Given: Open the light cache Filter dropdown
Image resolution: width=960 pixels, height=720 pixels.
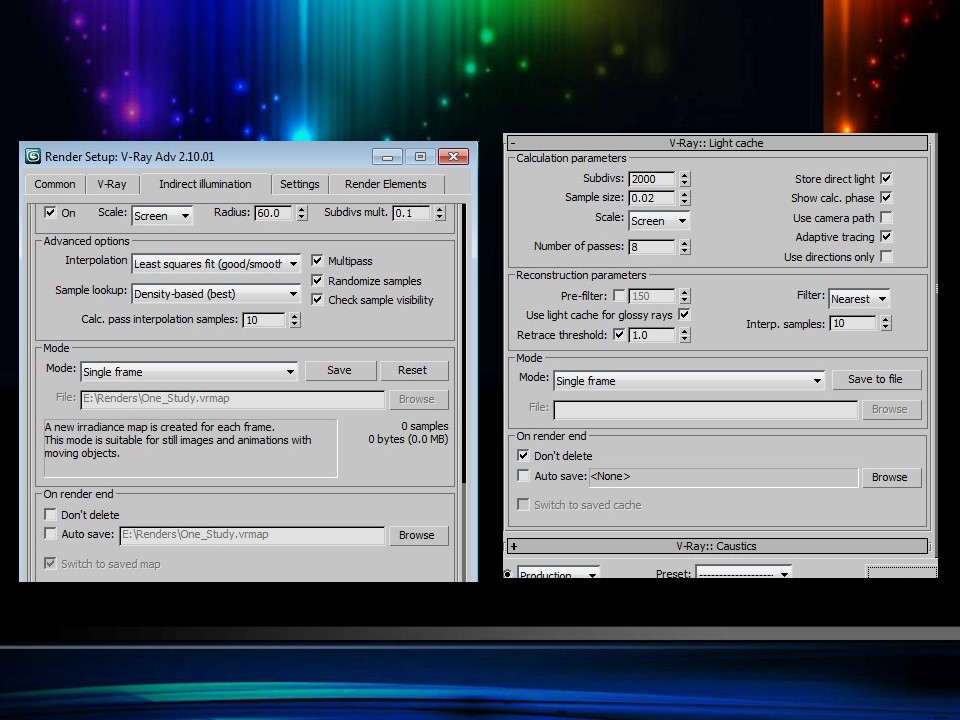Looking at the screenshot, I should pos(859,299).
